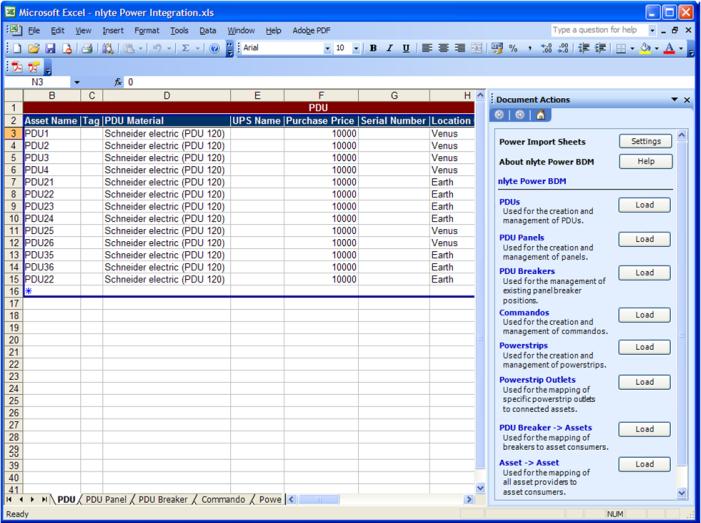
Task: Click the Font Color red A swatch
Action: pyautogui.click(x=669, y=48)
